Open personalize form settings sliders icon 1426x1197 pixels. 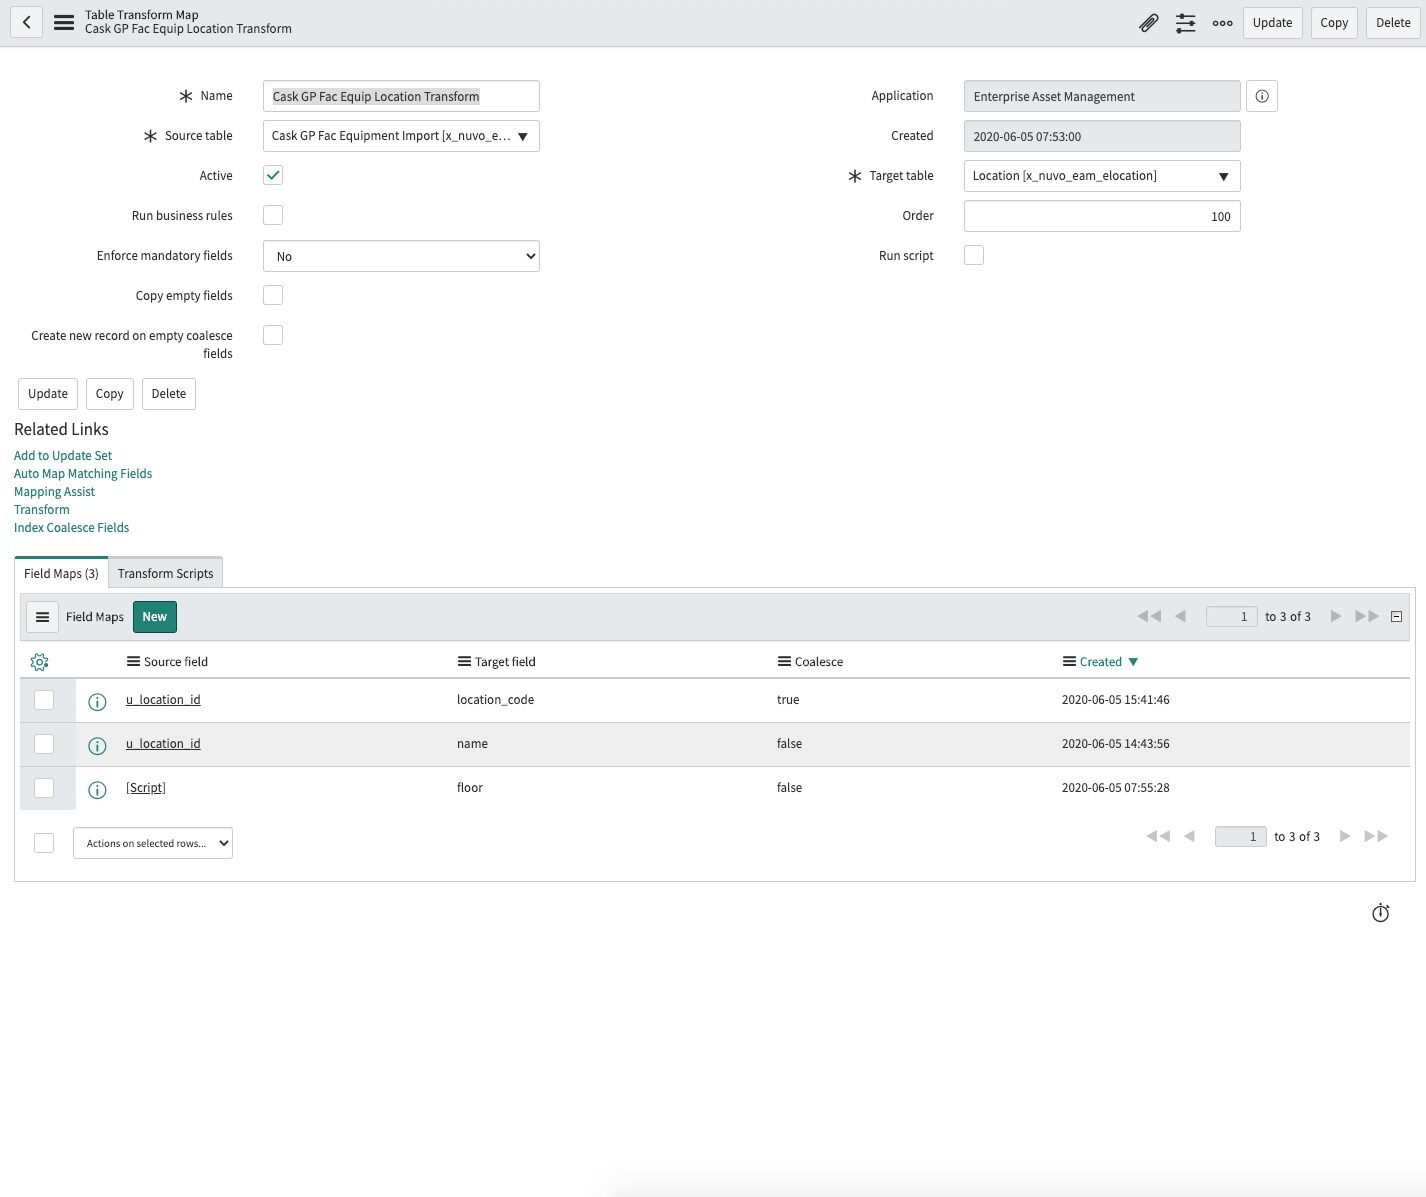tap(1186, 23)
